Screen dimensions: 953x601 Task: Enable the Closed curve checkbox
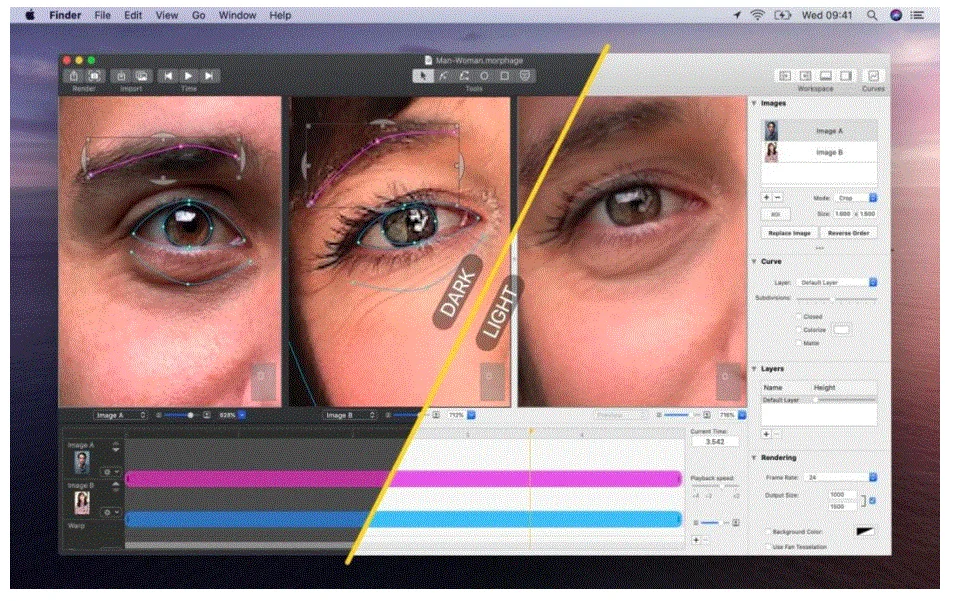coord(799,317)
